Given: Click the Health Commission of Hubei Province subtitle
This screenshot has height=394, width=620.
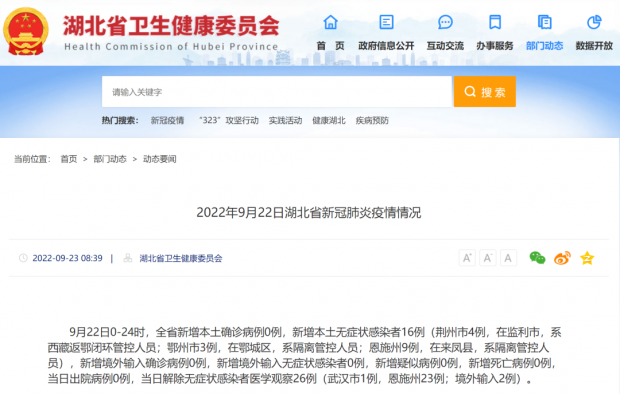Looking at the screenshot, I should click(171, 47).
